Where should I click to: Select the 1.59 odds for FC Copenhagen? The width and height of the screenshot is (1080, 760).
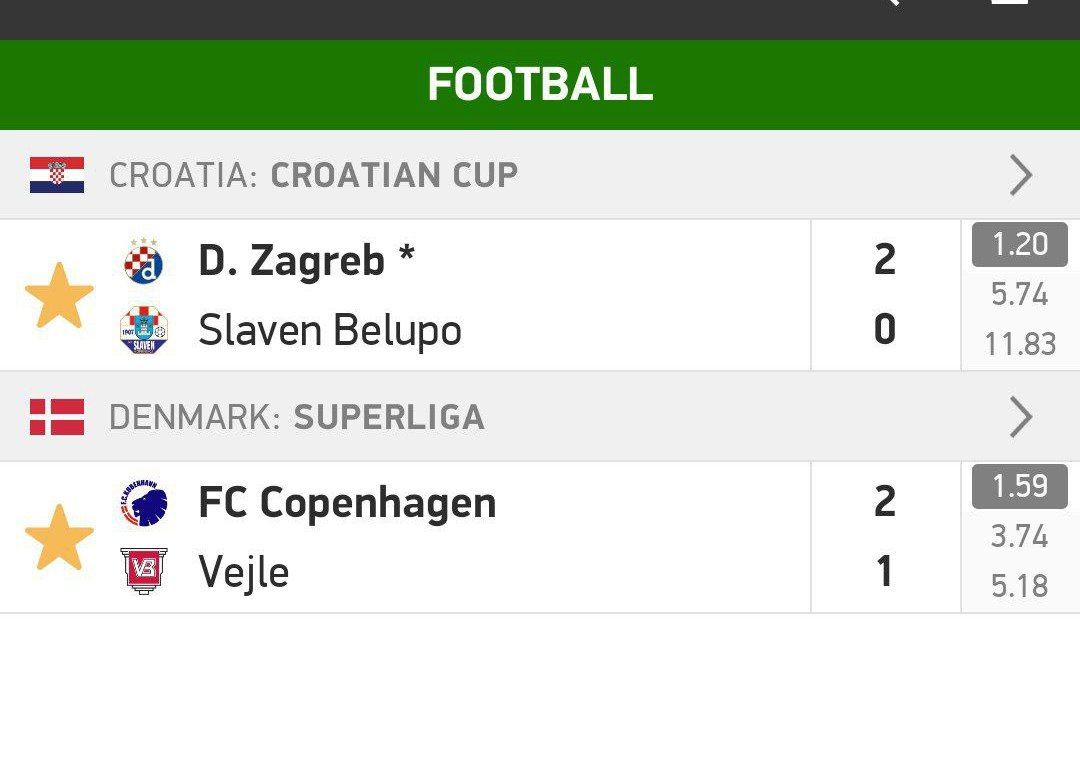click(1019, 487)
